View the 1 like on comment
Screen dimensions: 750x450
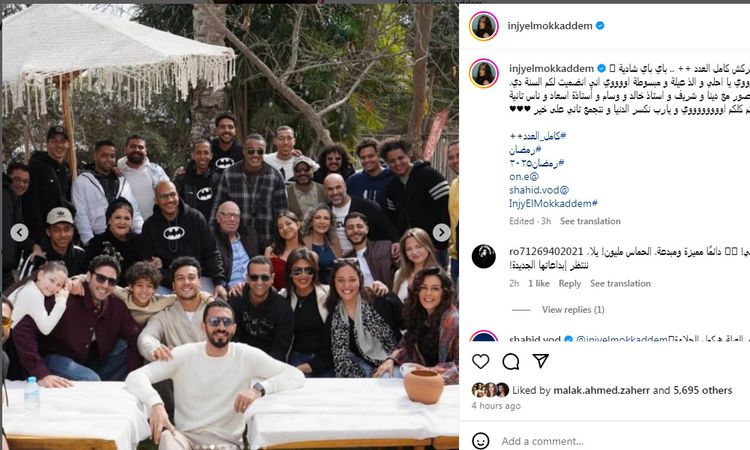539,284
